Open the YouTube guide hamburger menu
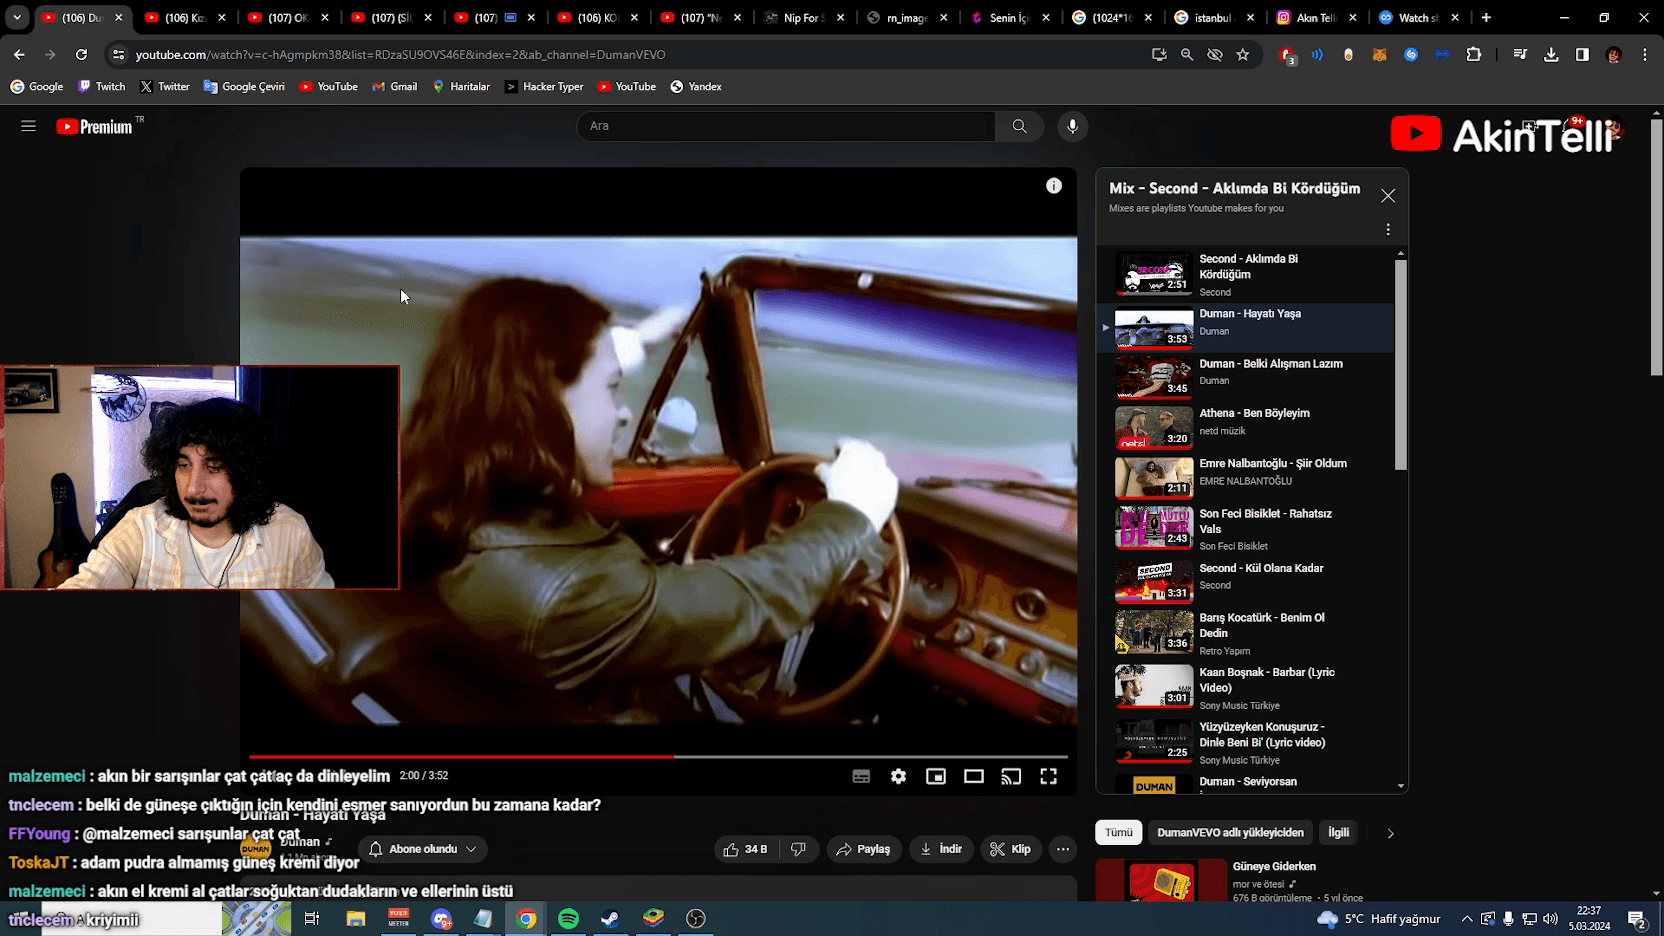Viewport: 1664px width, 936px height. click(28, 126)
